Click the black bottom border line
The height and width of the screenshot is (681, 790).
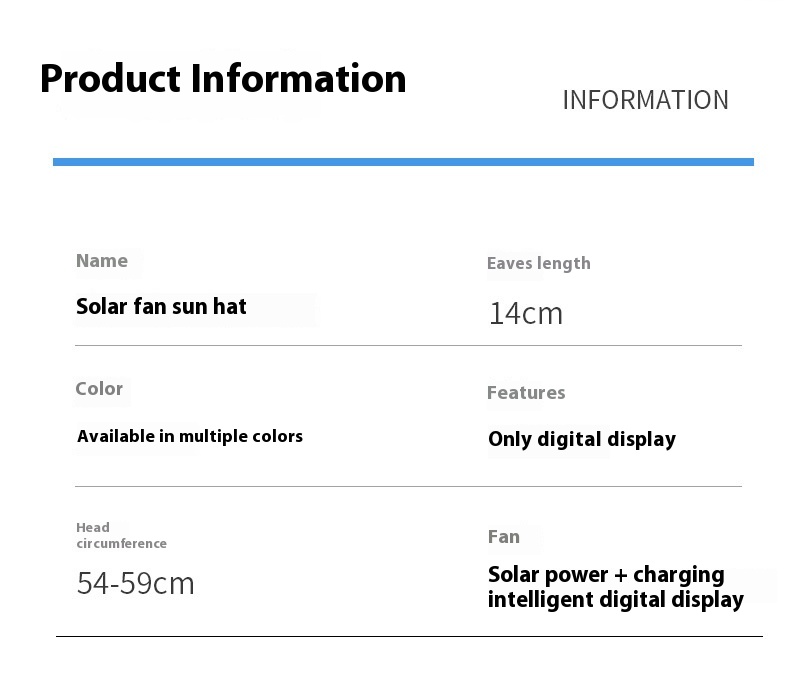click(409, 636)
